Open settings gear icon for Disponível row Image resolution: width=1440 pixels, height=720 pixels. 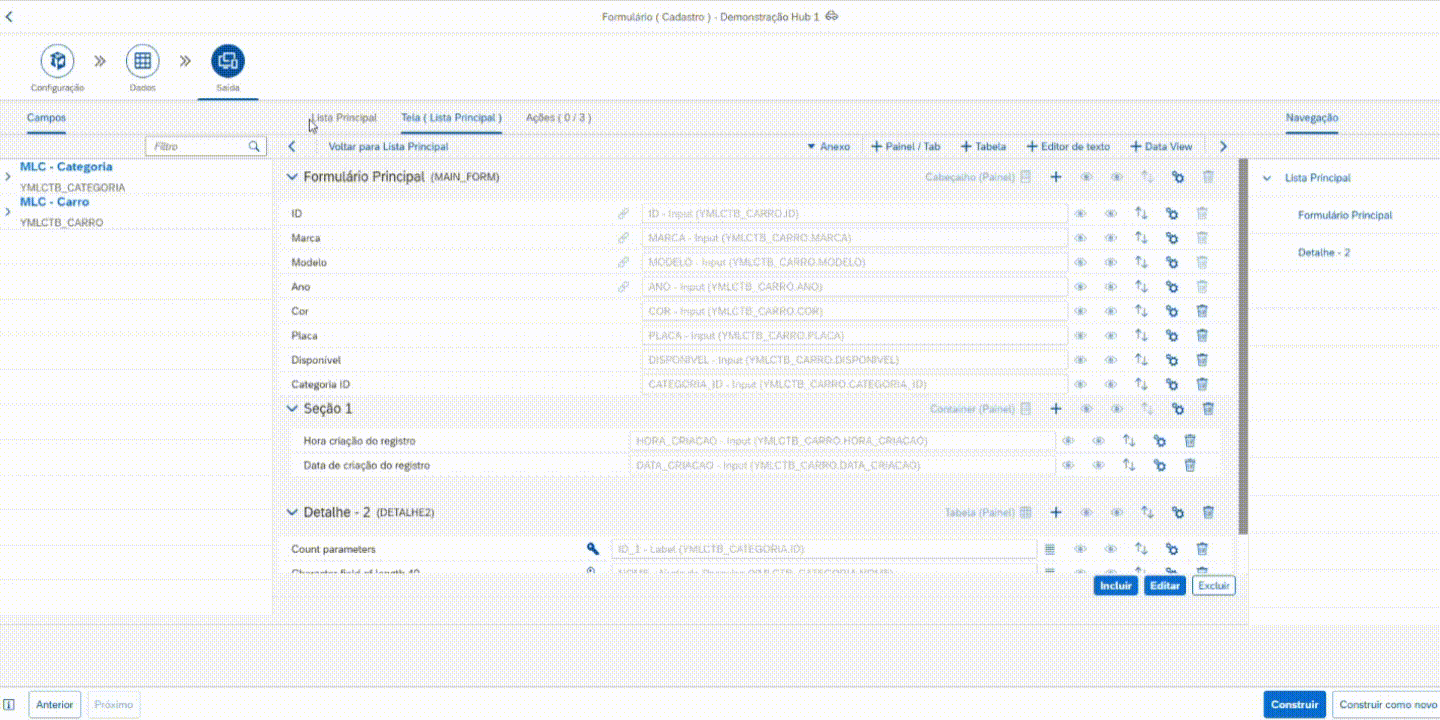tap(1171, 360)
